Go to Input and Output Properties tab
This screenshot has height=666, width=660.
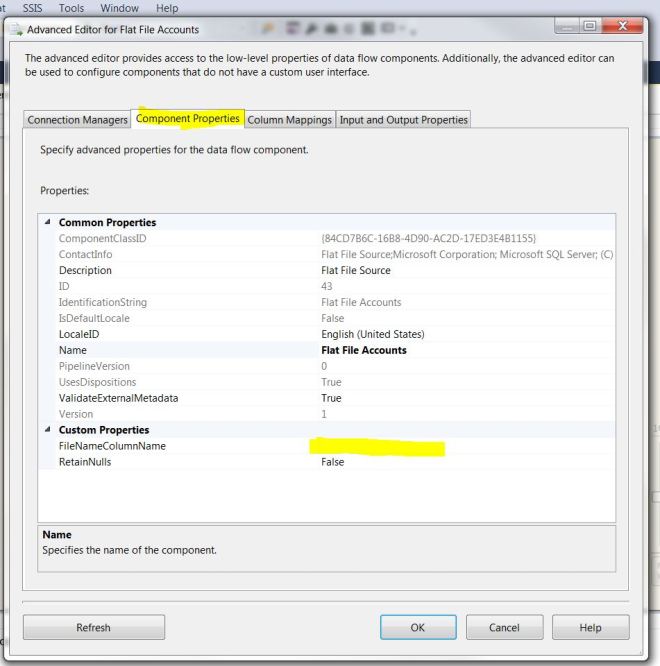(403, 120)
